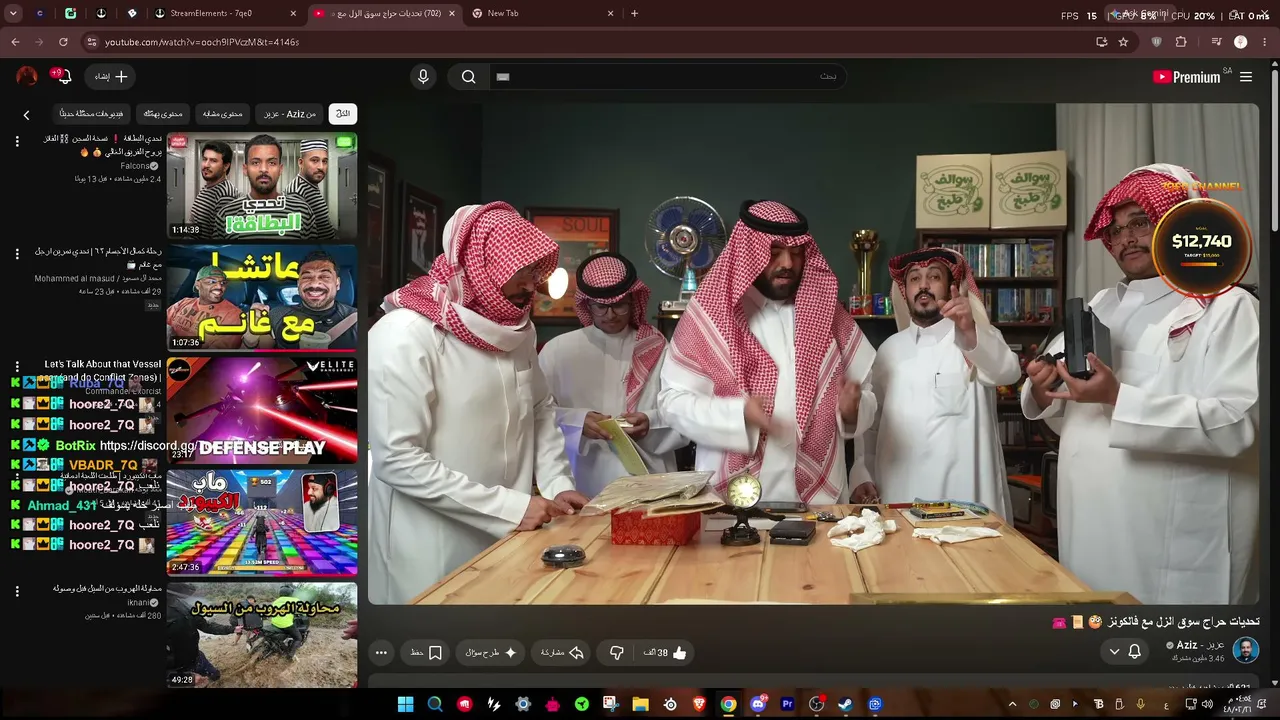The width and height of the screenshot is (1280, 720).
Task: Open the Aziz channel name link
Action: coord(1201,645)
